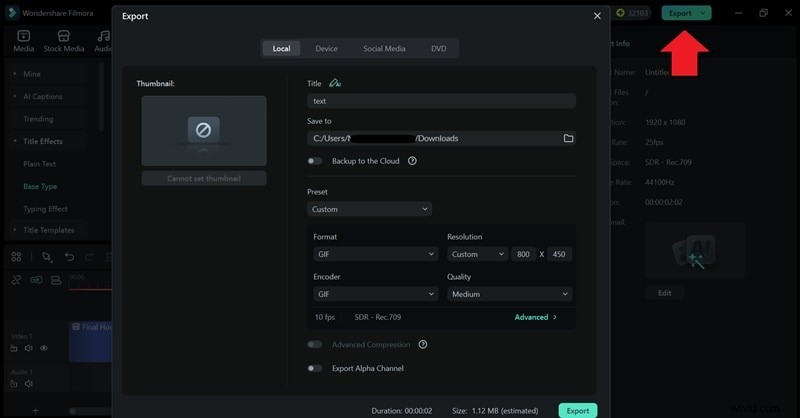Toggle the Advanced Compression switch
Image resolution: width=800 pixels, height=418 pixels.
point(315,345)
